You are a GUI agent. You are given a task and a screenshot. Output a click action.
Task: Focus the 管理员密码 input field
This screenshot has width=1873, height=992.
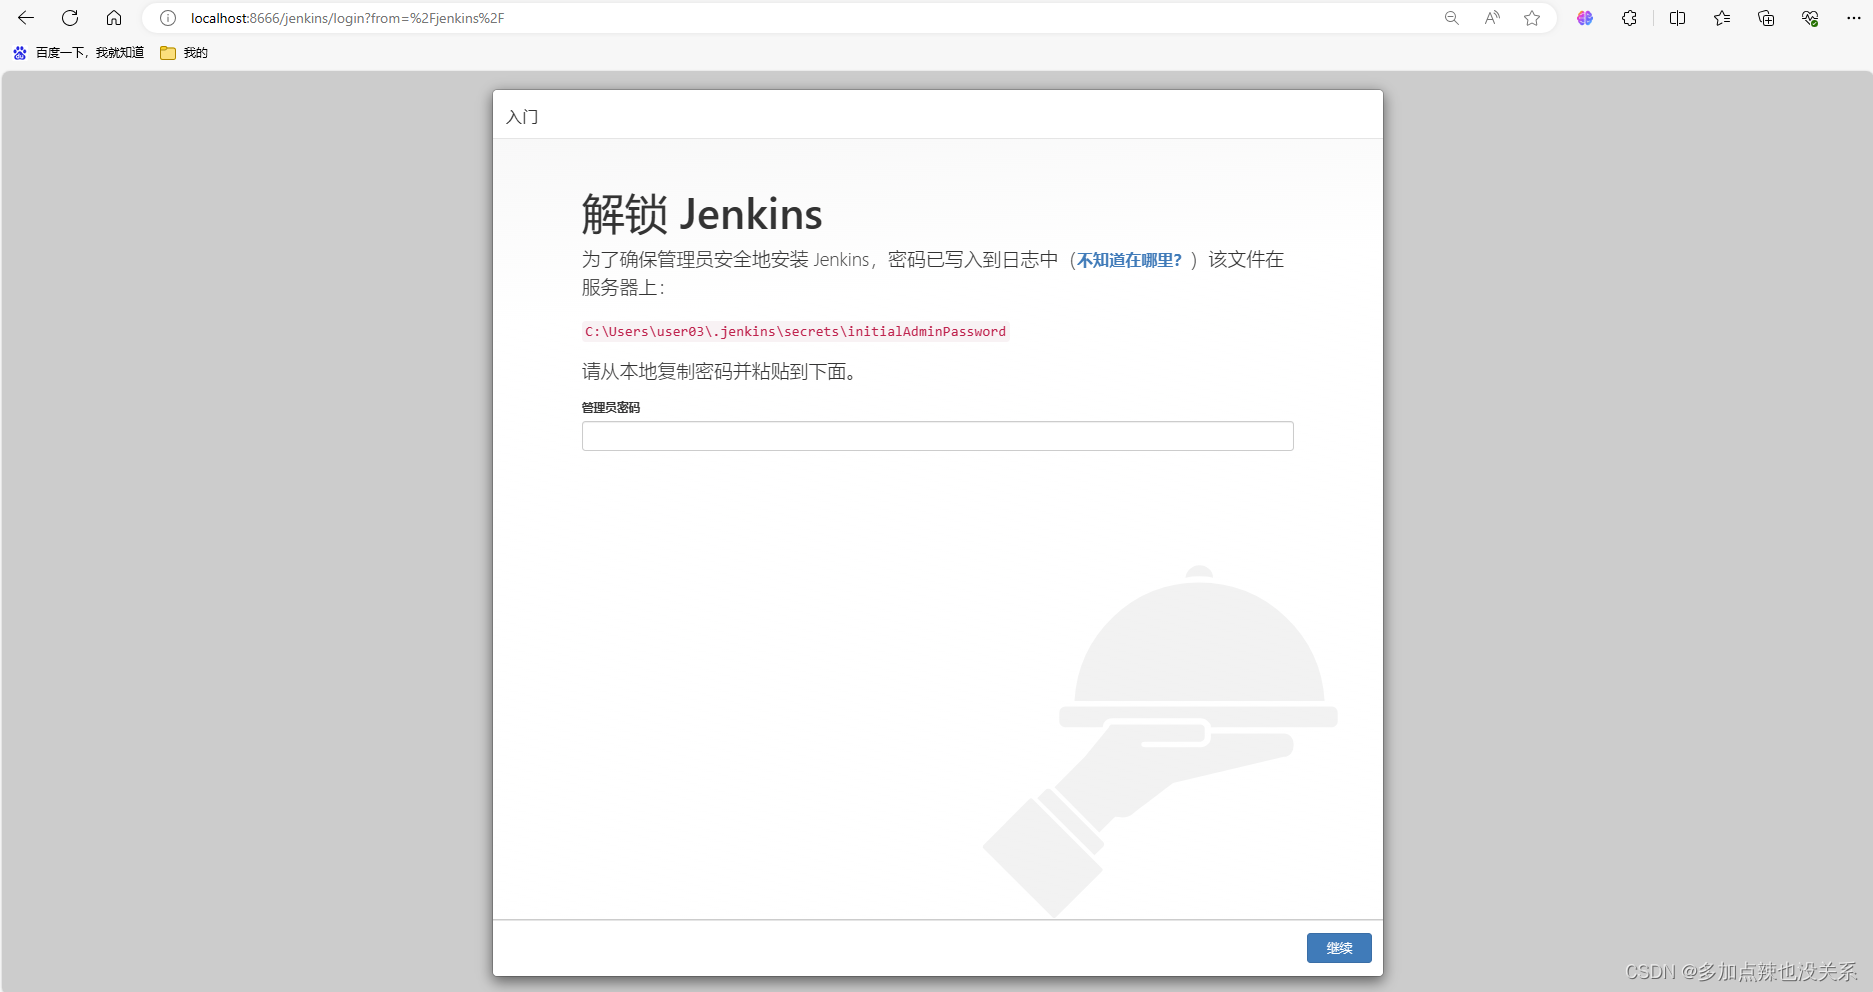tap(938, 436)
